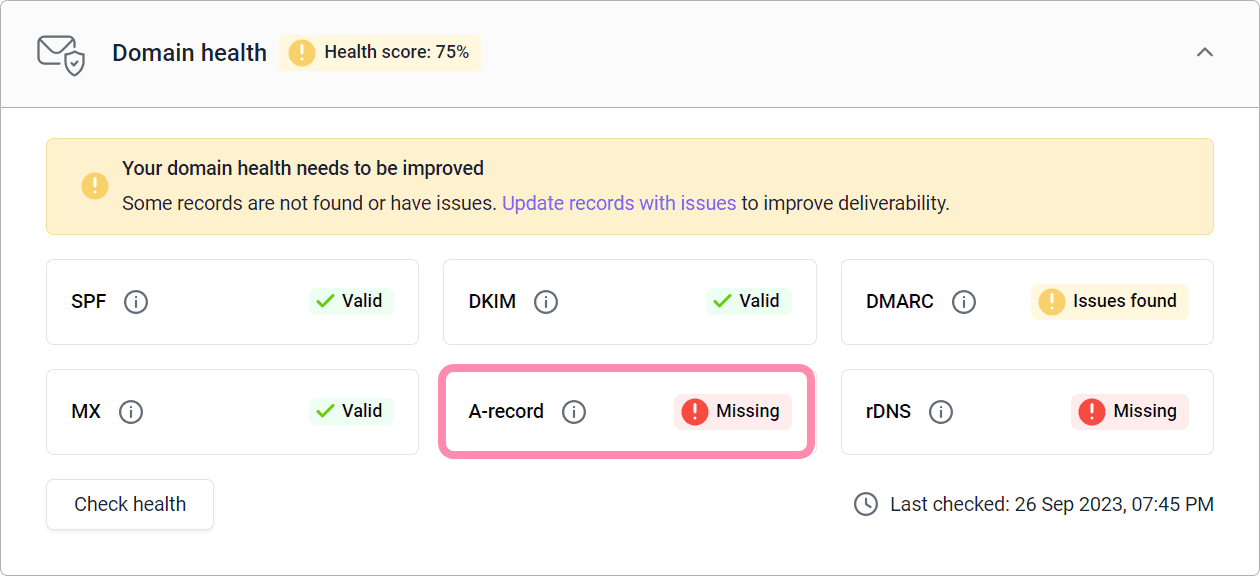Click the MX Valid status badge

(x=351, y=411)
